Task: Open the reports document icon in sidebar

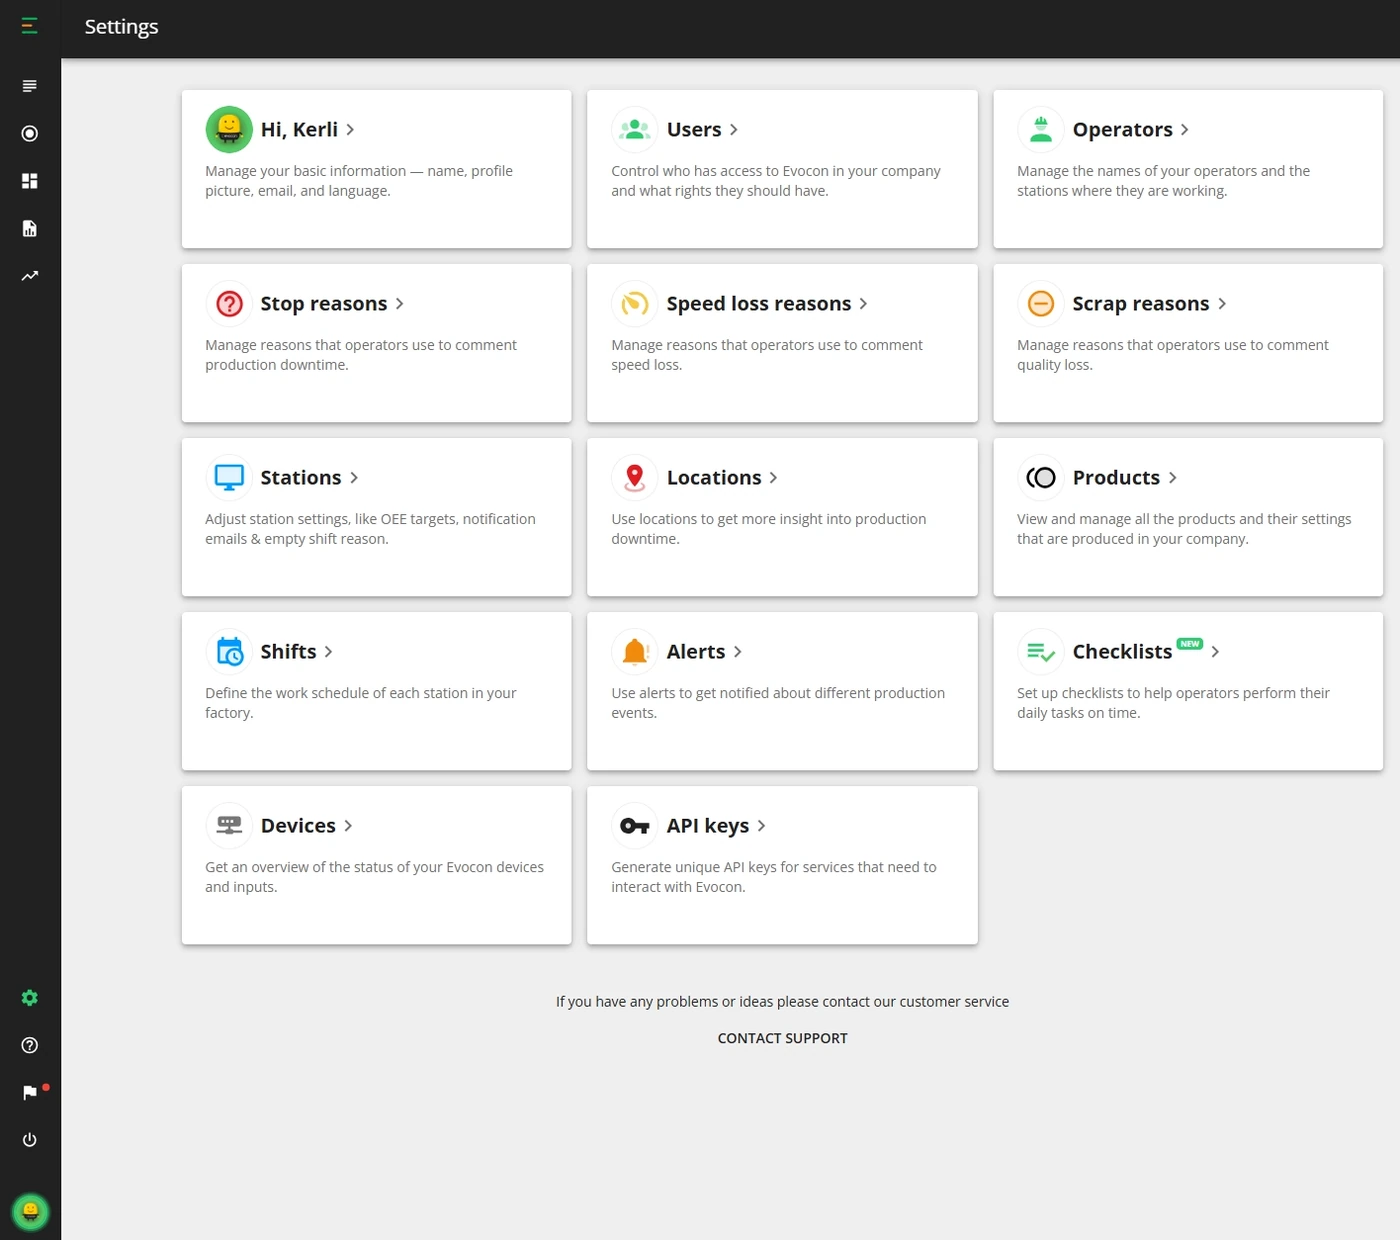Action: pyautogui.click(x=30, y=228)
